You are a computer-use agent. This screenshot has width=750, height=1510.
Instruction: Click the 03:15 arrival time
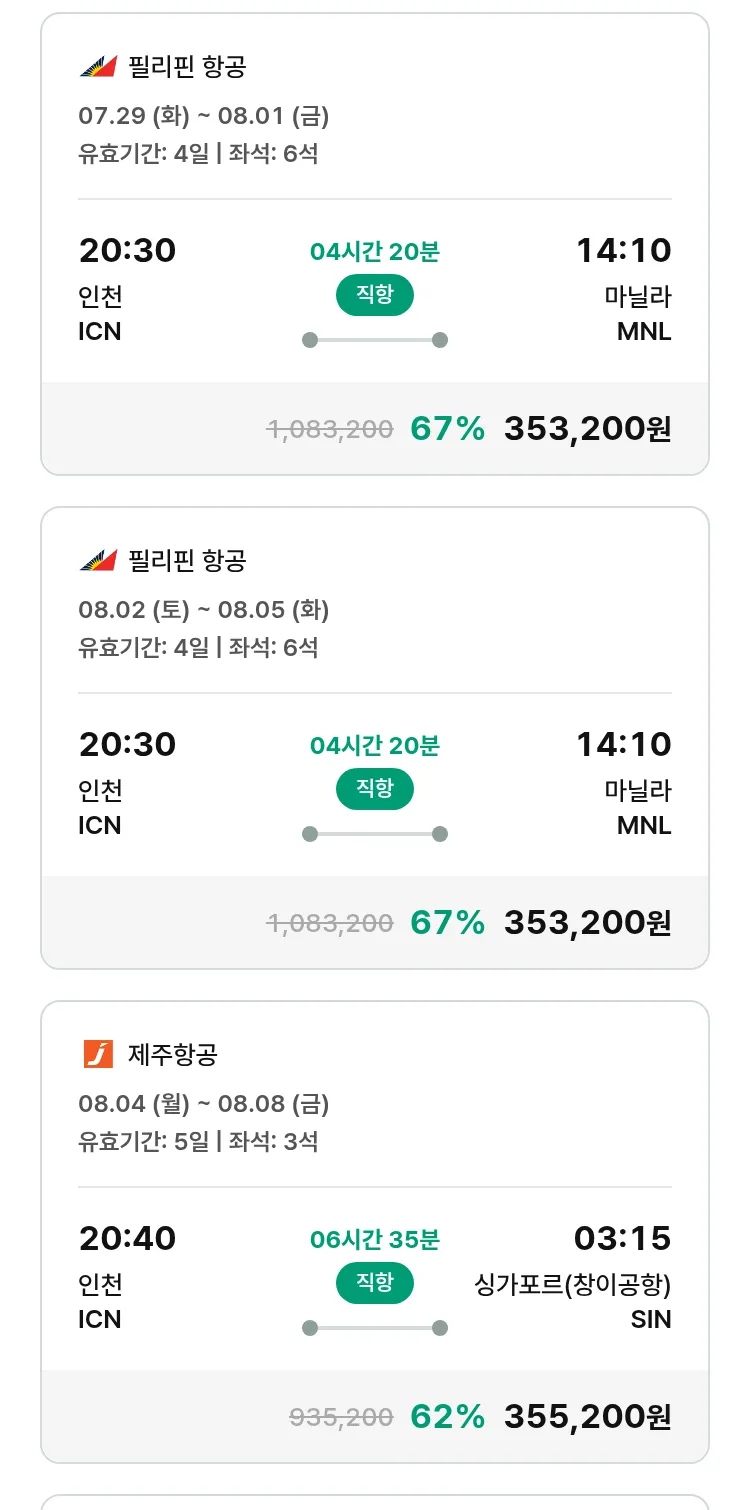pyautogui.click(x=622, y=1239)
